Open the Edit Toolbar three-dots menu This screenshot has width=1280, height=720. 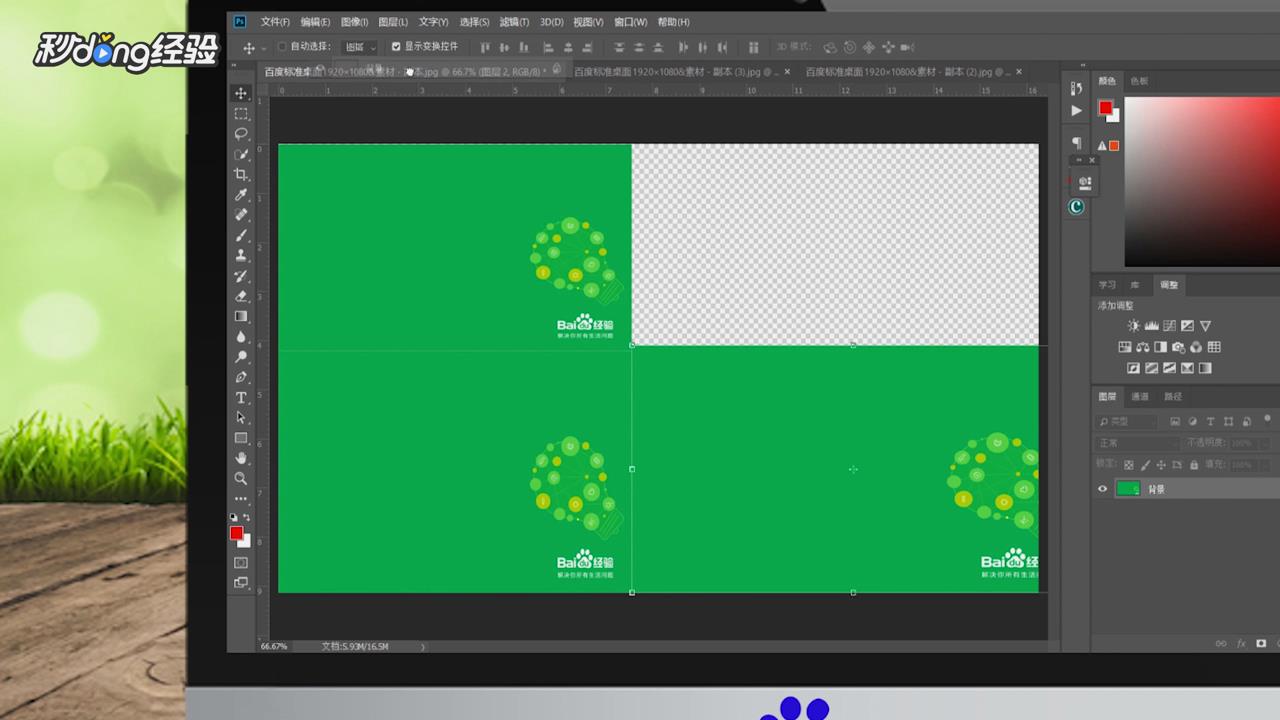[x=241, y=498]
